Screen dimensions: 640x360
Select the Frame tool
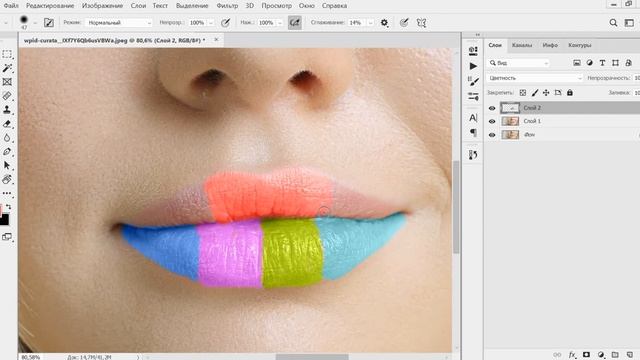[7, 82]
